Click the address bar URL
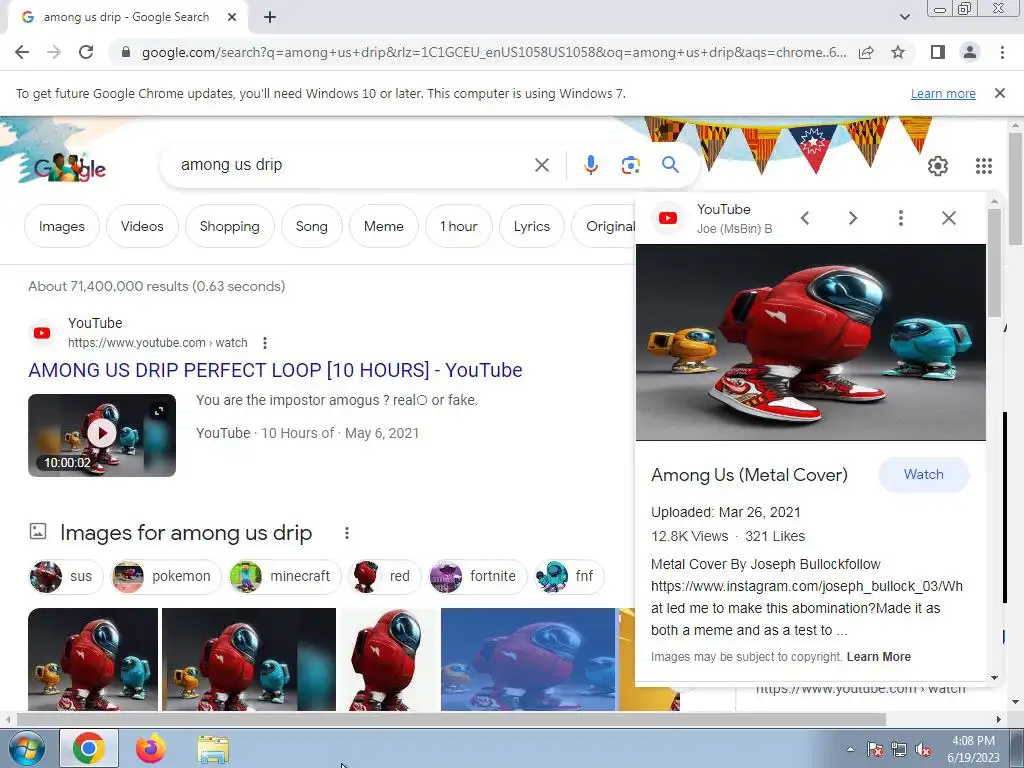1024x768 pixels. coord(494,52)
